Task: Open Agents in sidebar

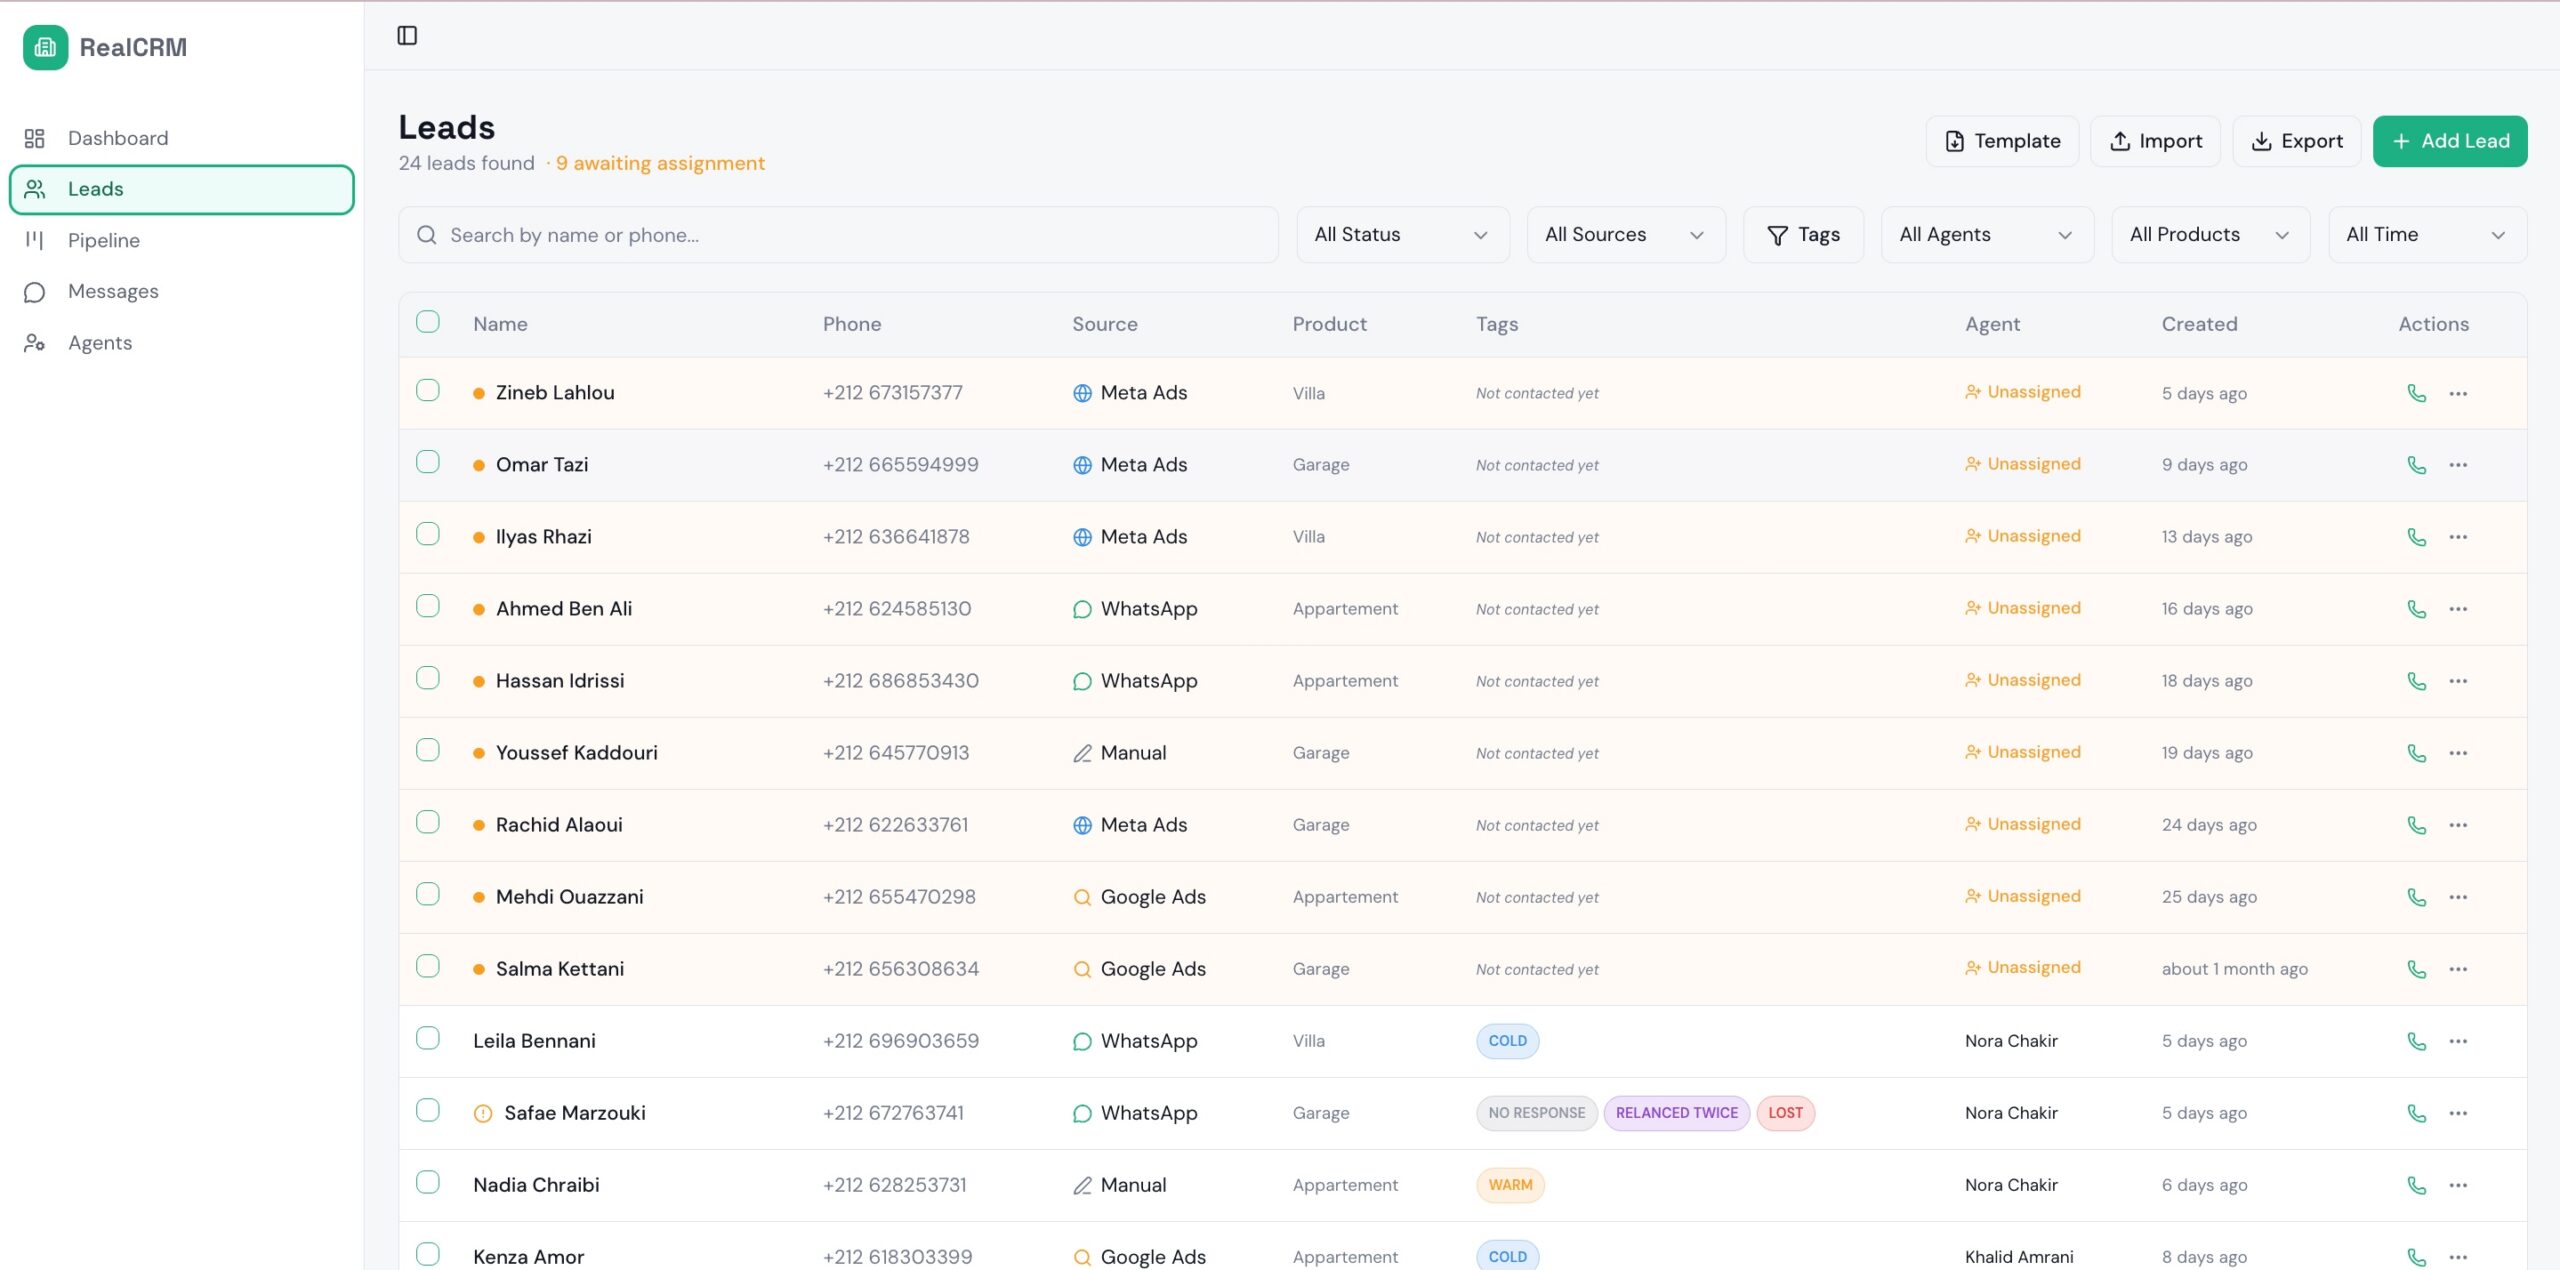Action: pos(182,343)
